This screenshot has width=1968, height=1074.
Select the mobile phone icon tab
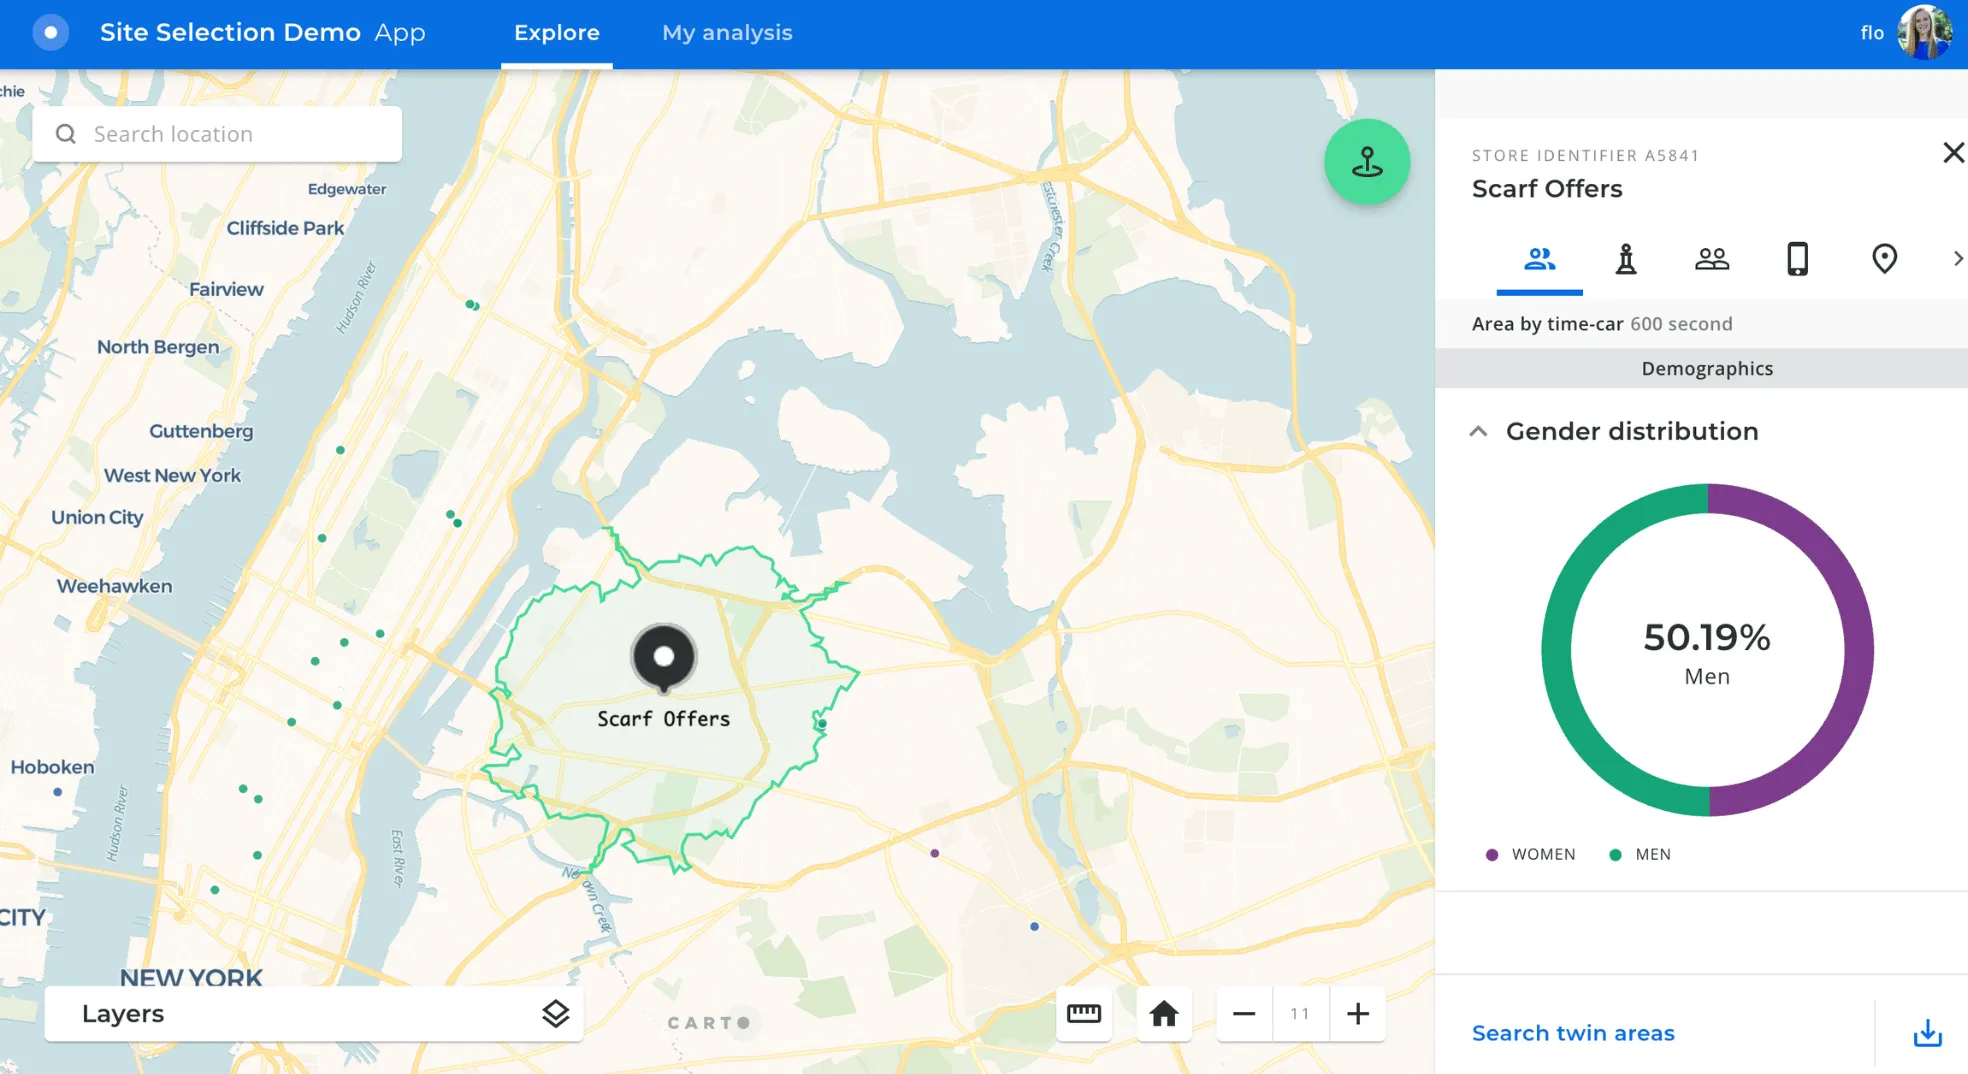(x=1797, y=259)
